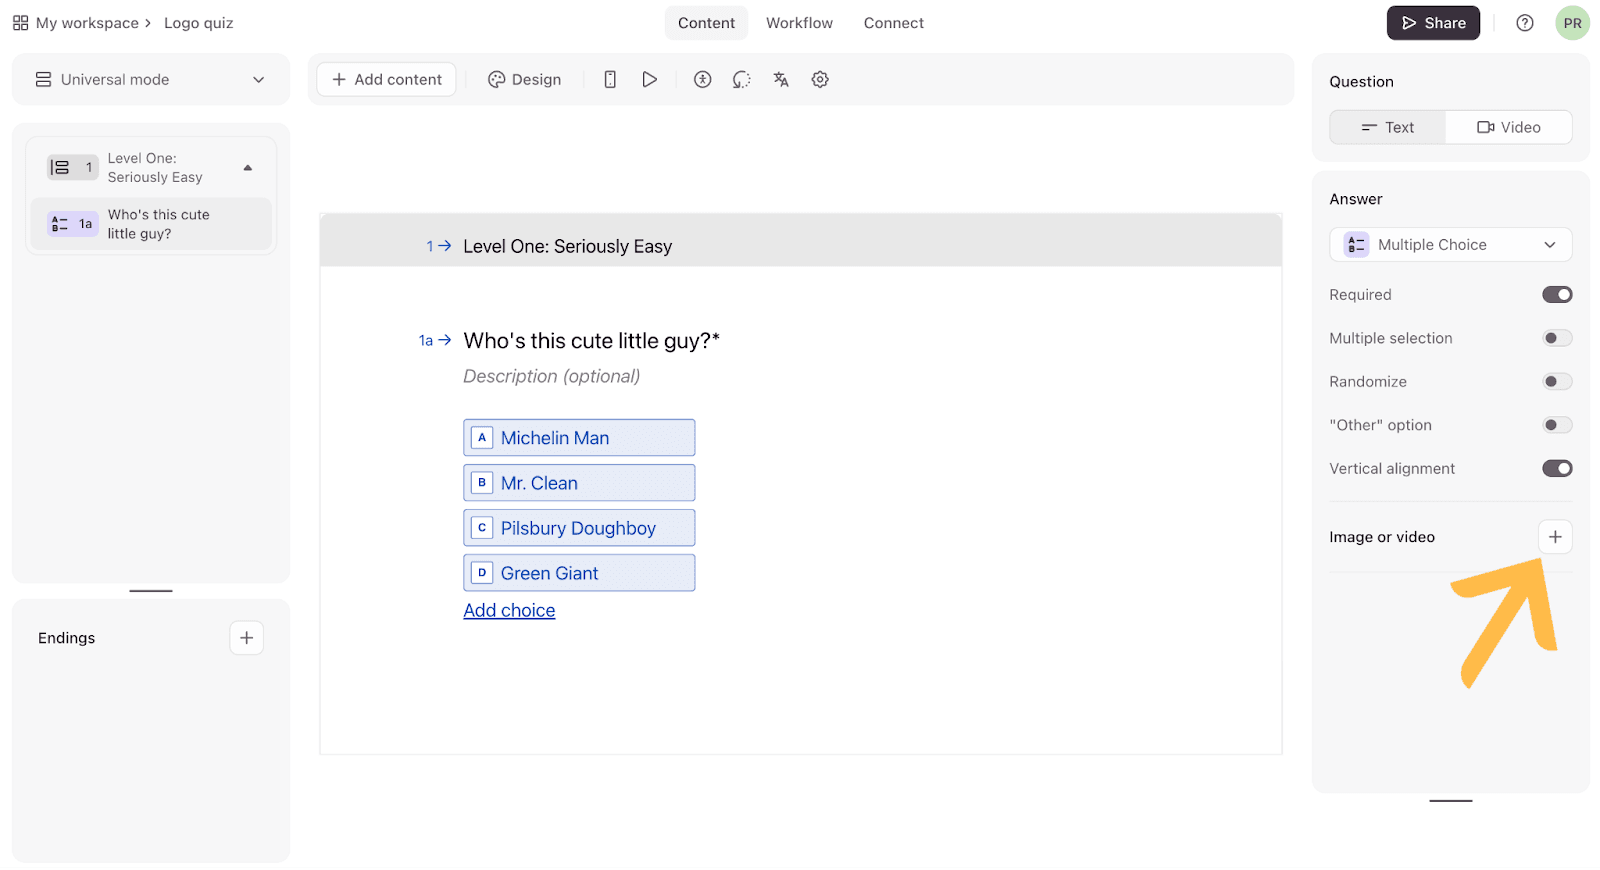The image size is (1600, 870).
Task: Click the Question section heading
Action: coord(1361,82)
